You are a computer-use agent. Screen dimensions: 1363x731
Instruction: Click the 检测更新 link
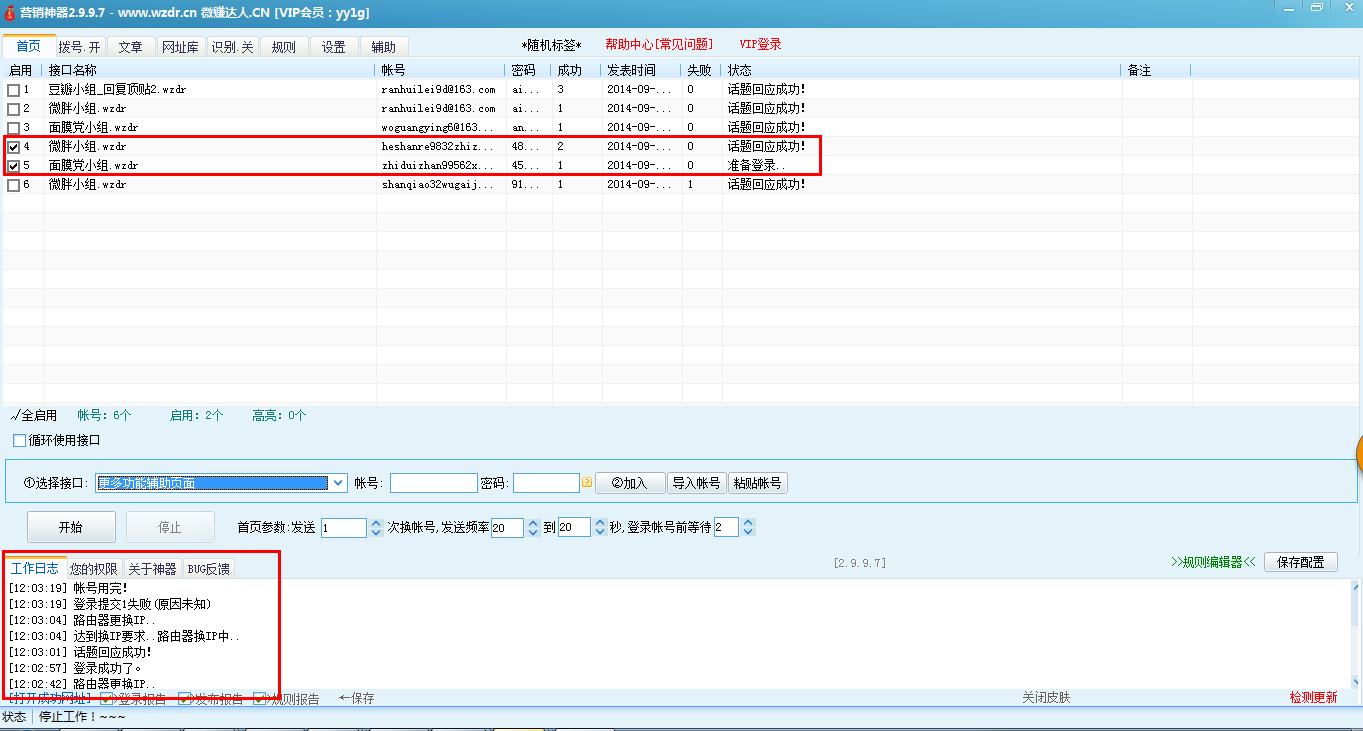[1312, 698]
